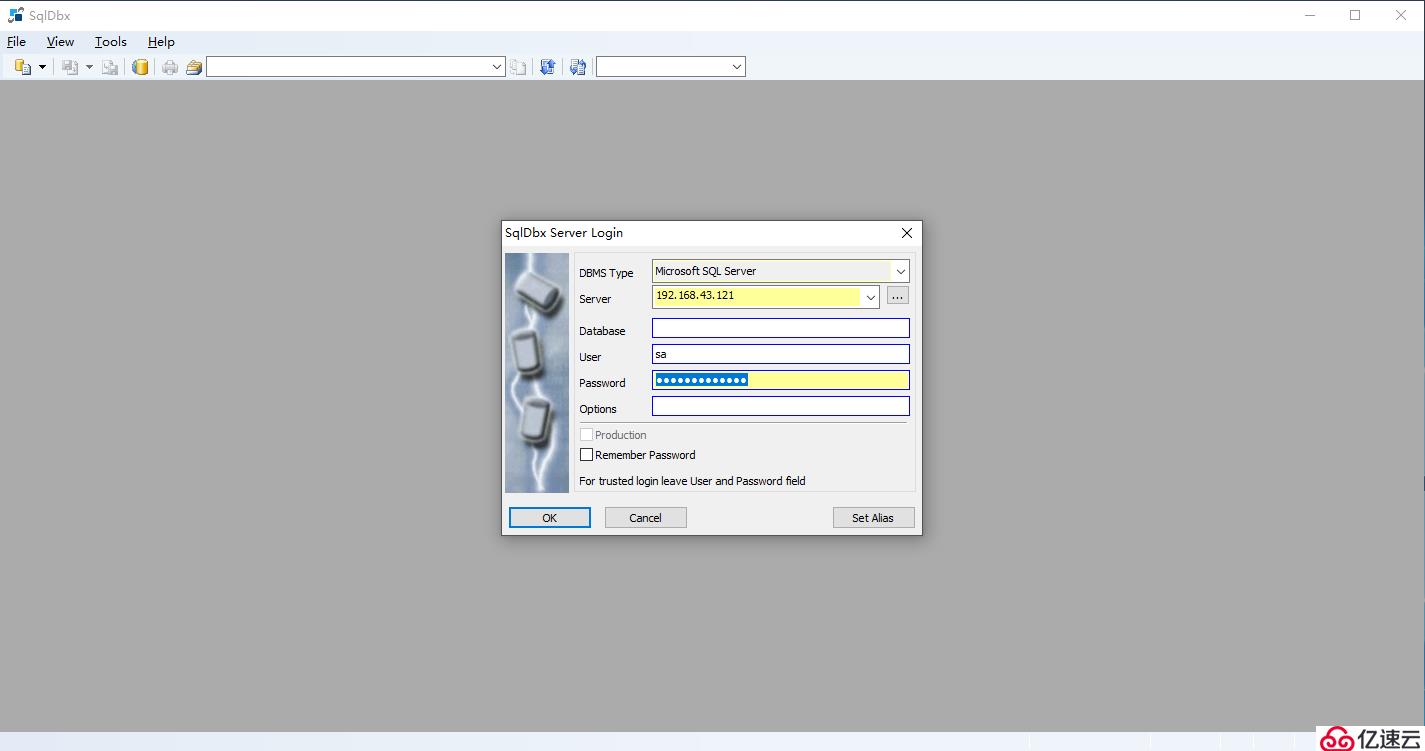Click the save script toolbar icon
The image size is (1425, 751).
(70, 67)
